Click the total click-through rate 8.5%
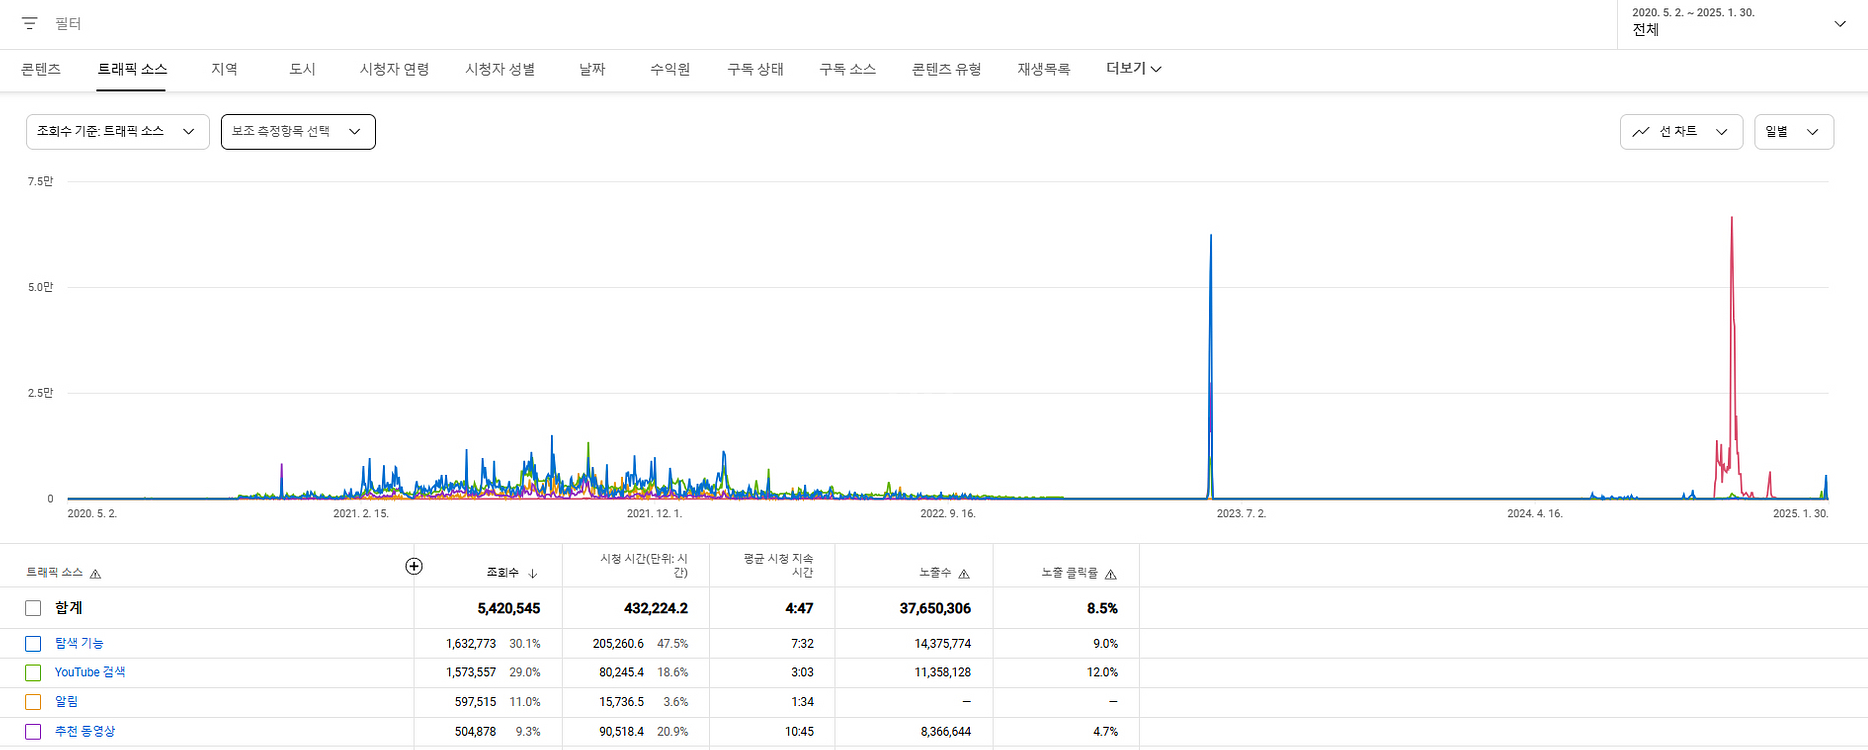Image resolution: width=1868 pixels, height=750 pixels. [1102, 608]
